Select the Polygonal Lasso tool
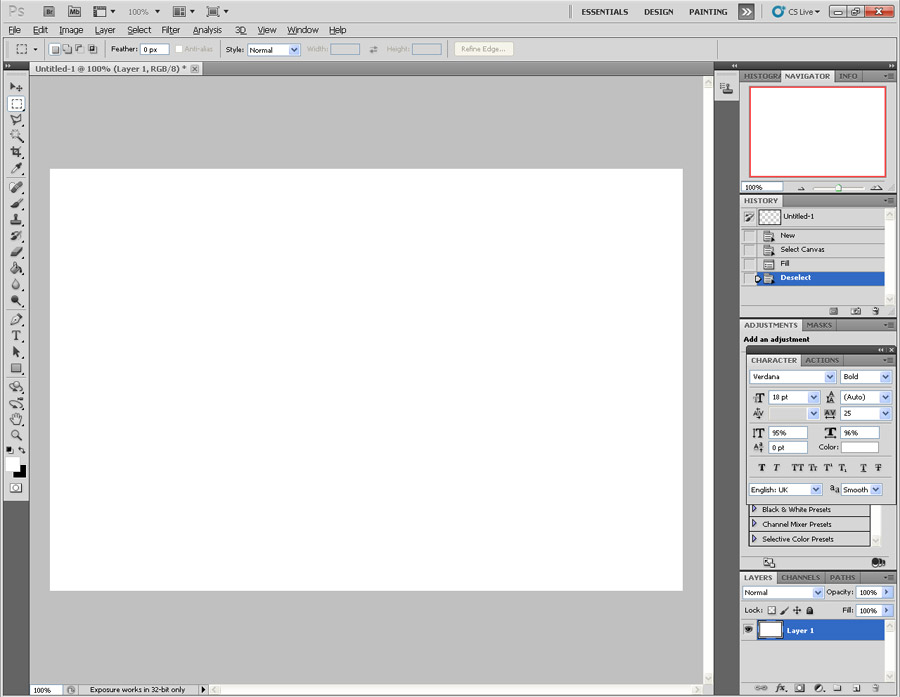900x697 pixels. [x=16, y=120]
